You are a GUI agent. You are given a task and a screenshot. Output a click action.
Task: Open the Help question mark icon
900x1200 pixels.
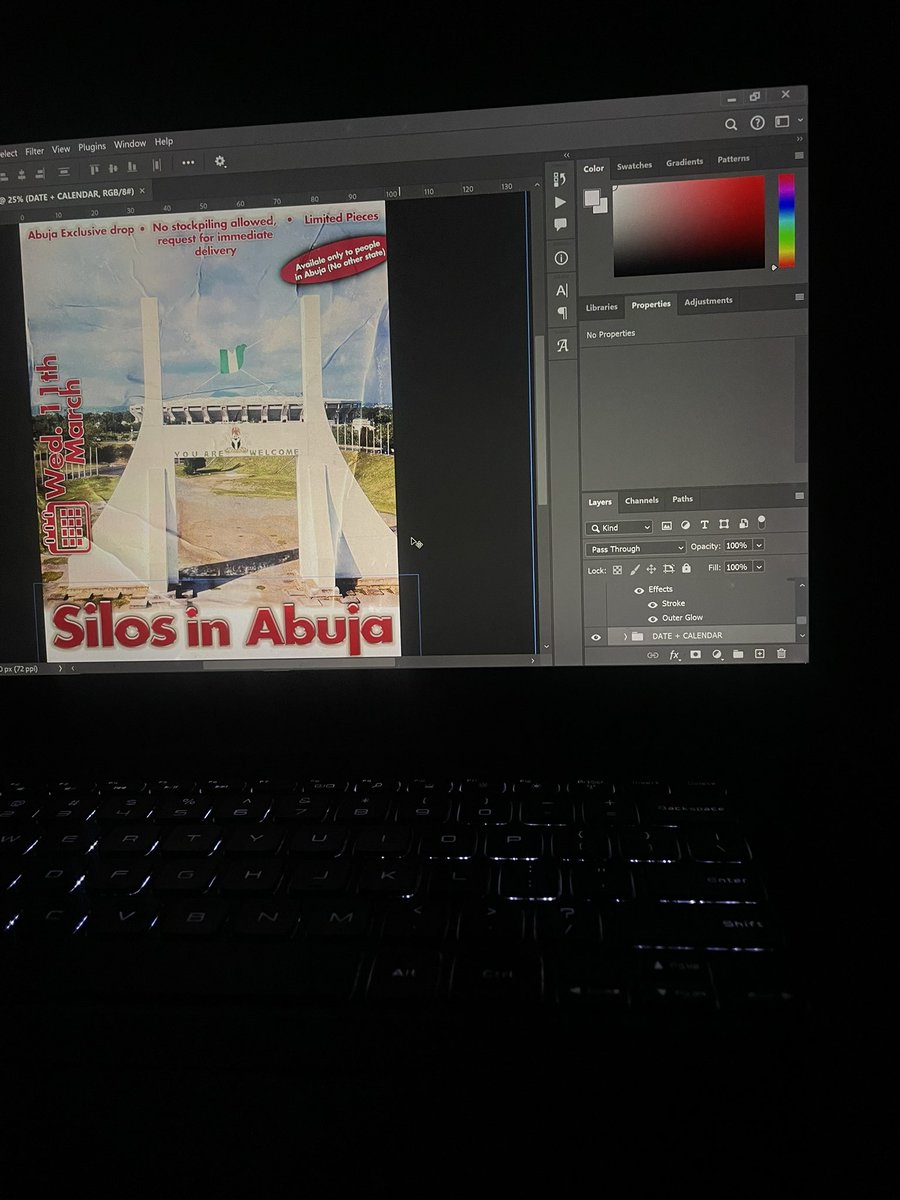pyautogui.click(x=757, y=123)
